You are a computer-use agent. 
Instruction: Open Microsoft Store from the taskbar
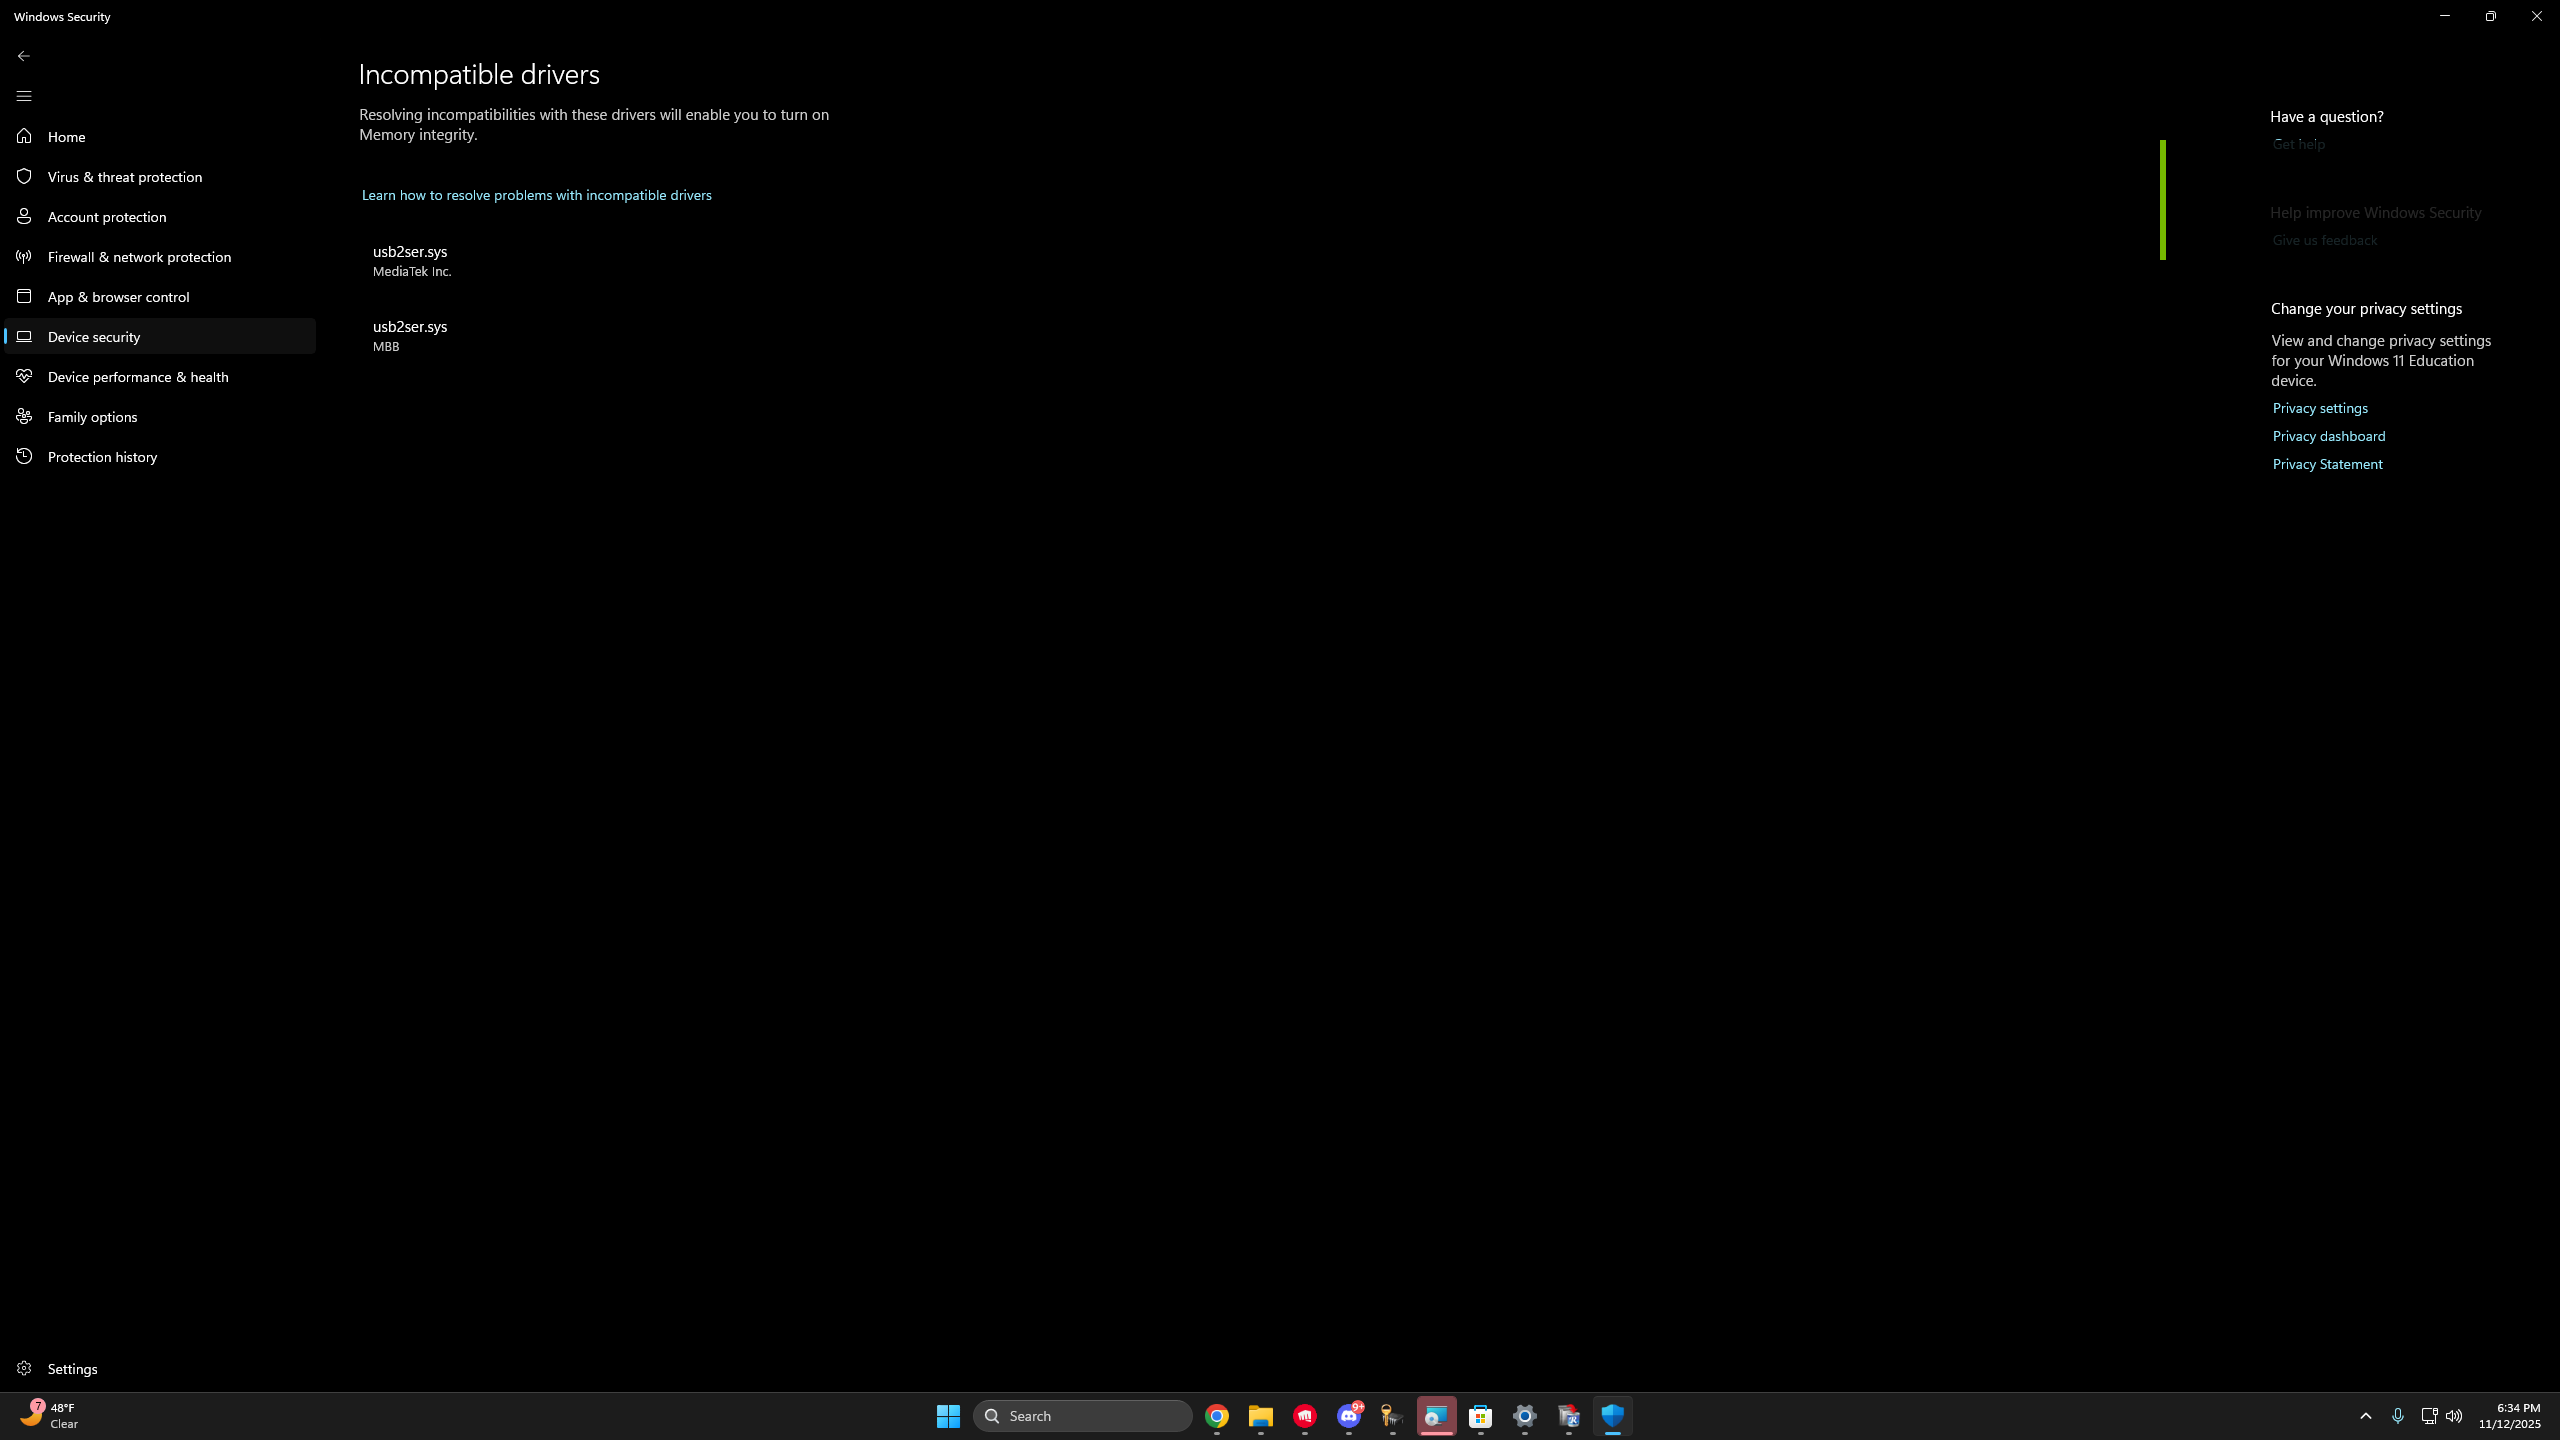pyautogui.click(x=1480, y=1416)
